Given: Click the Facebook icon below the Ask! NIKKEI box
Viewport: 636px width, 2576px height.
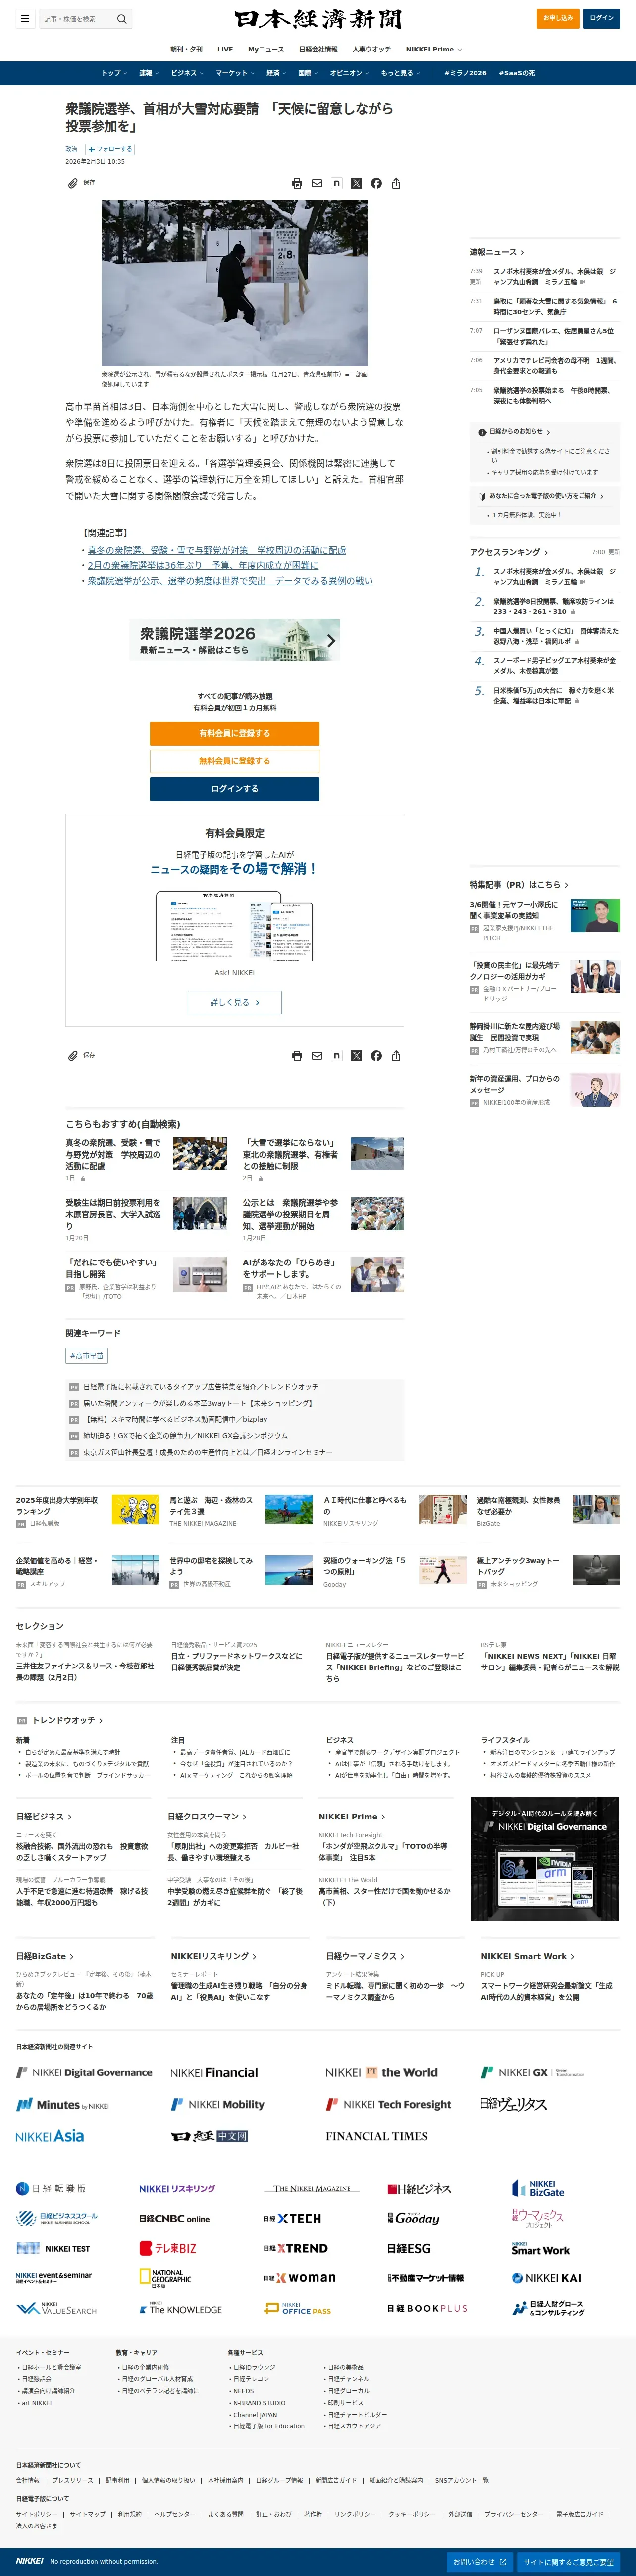Looking at the screenshot, I should pos(376,1055).
